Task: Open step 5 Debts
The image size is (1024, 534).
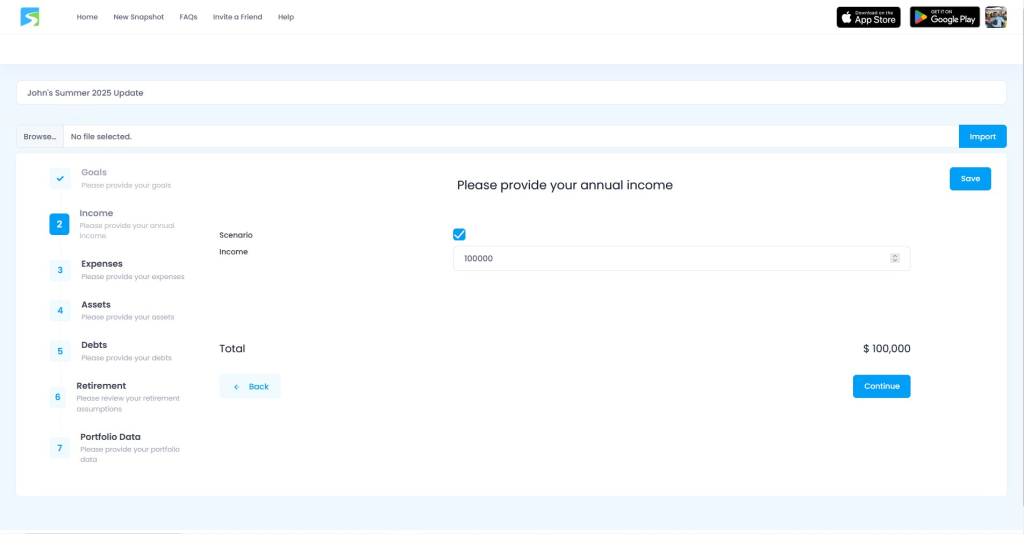Action: click(x=60, y=351)
